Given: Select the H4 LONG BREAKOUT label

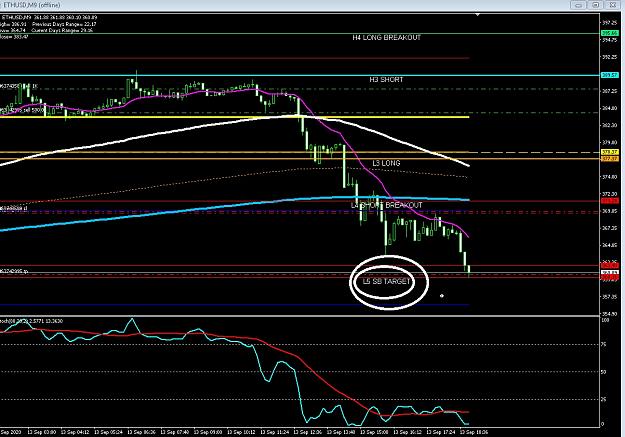Looking at the screenshot, I should (x=386, y=37).
